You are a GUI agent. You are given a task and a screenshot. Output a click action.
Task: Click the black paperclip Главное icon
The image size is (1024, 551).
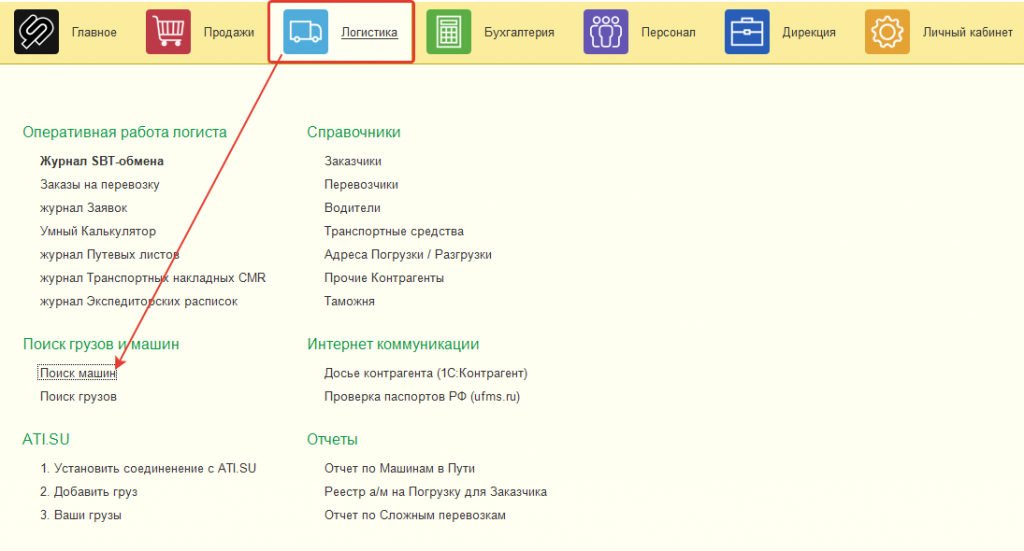36,31
